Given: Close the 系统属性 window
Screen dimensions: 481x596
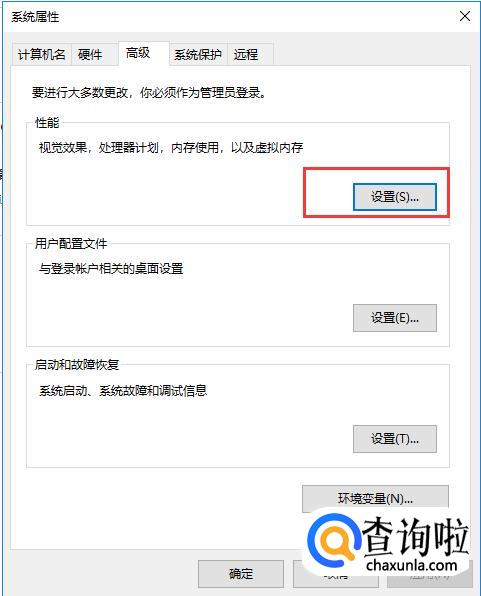Looking at the screenshot, I should click(465, 16).
